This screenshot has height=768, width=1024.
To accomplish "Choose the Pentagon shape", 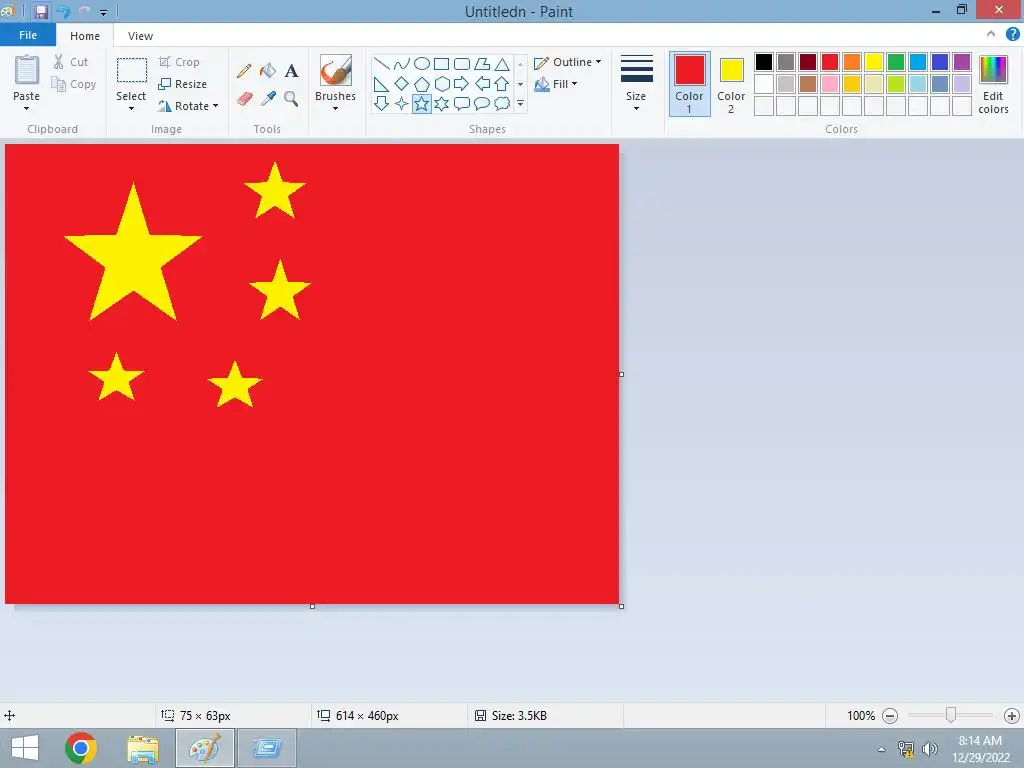I will [422, 84].
